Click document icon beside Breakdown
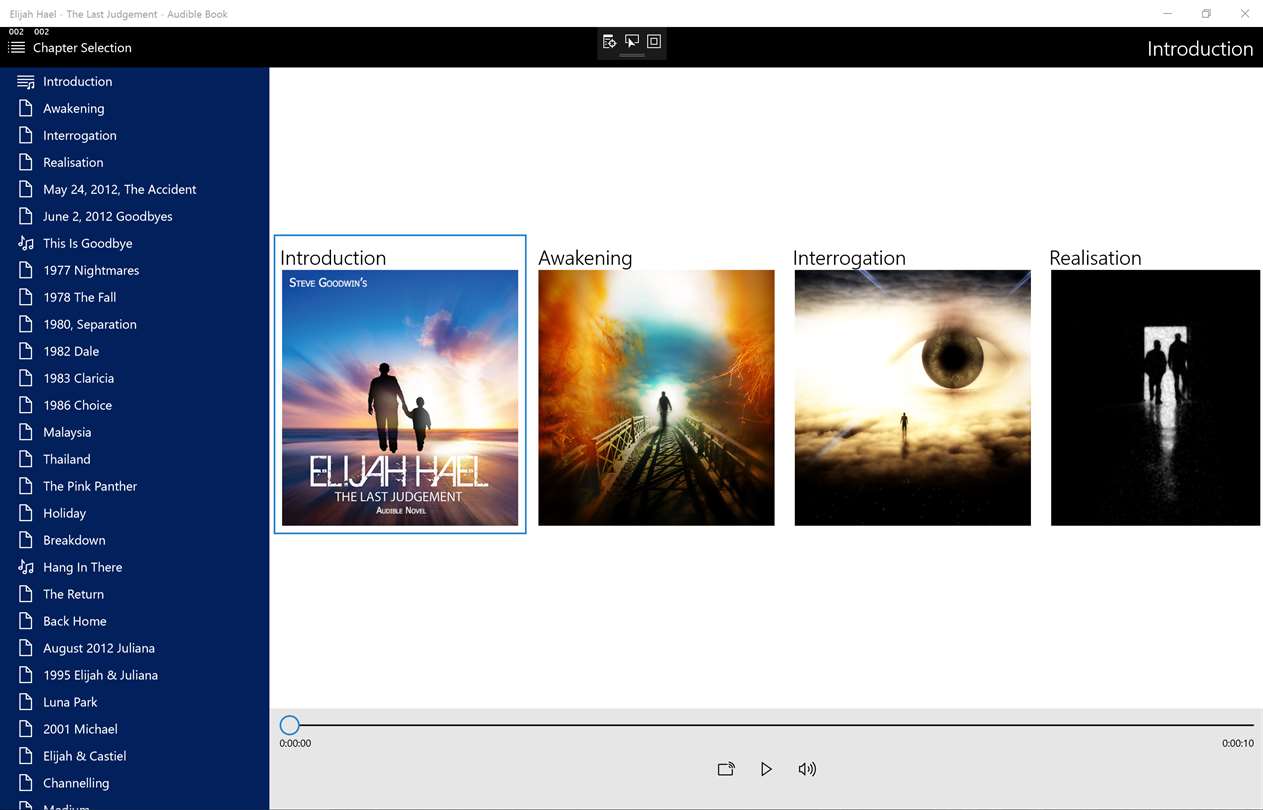 (26, 540)
